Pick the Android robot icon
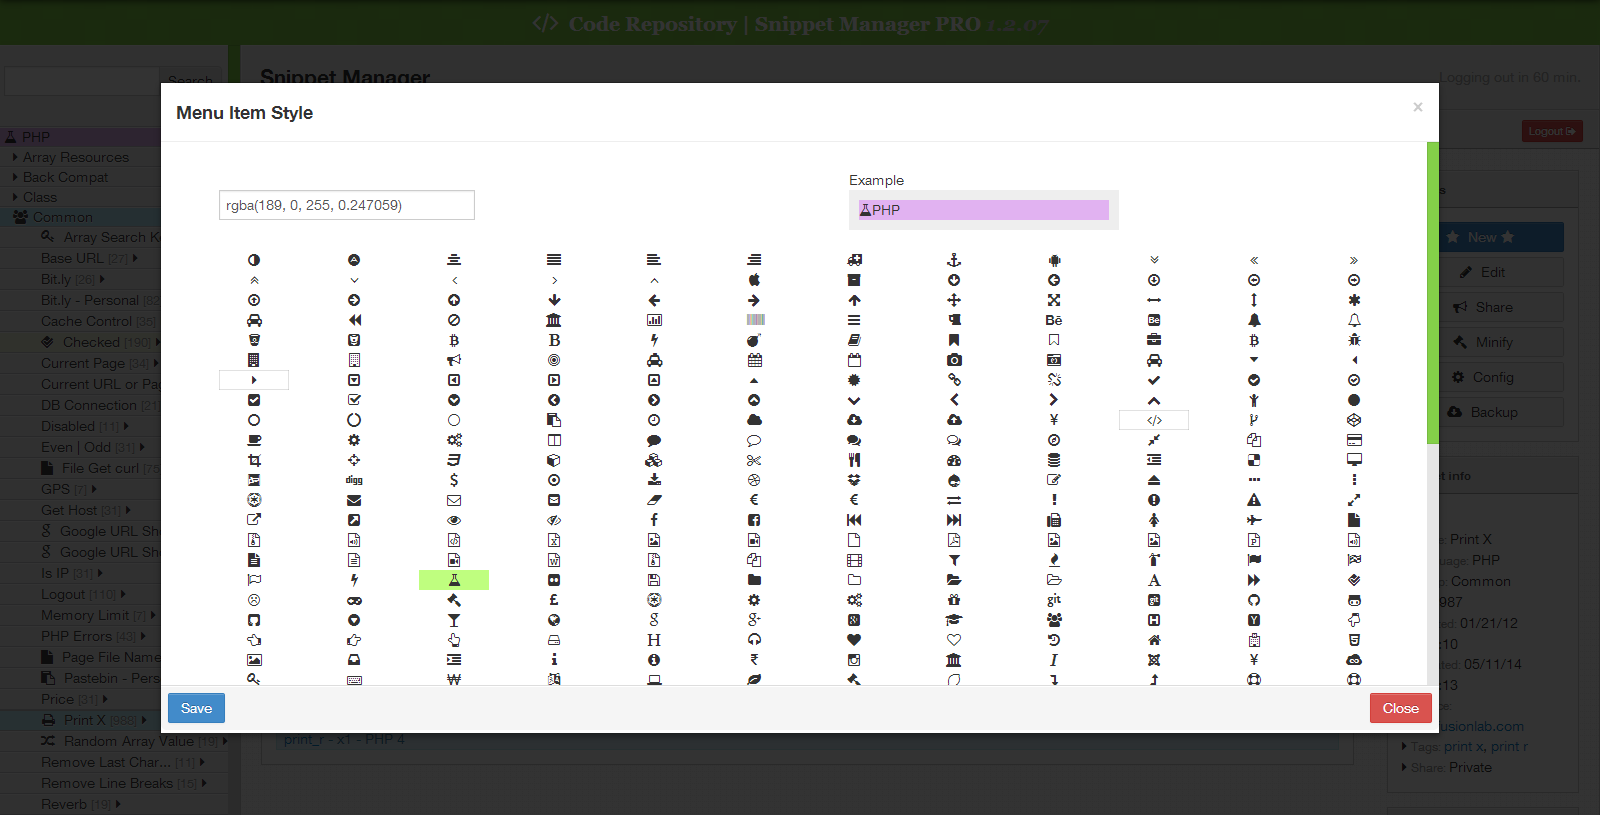The height and width of the screenshot is (815, 1600). tap(1054, 260)
